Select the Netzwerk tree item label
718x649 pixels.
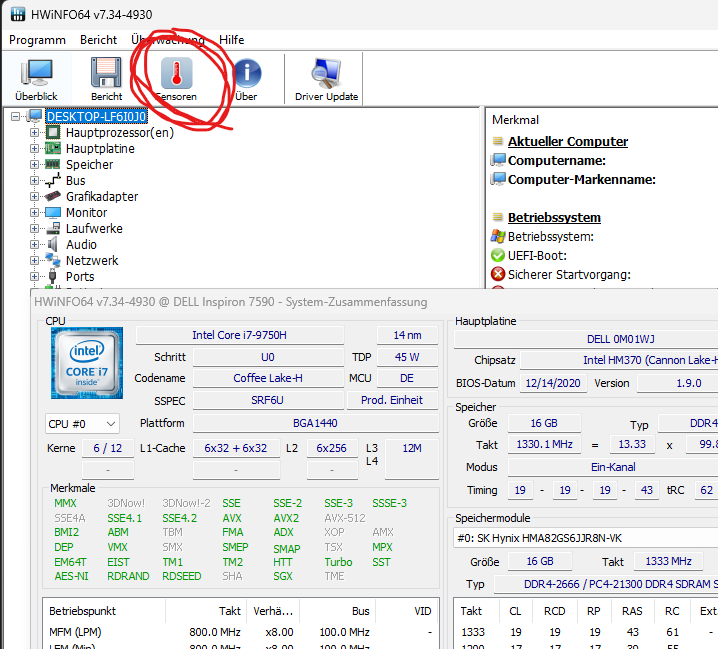(x=92, y=261)
